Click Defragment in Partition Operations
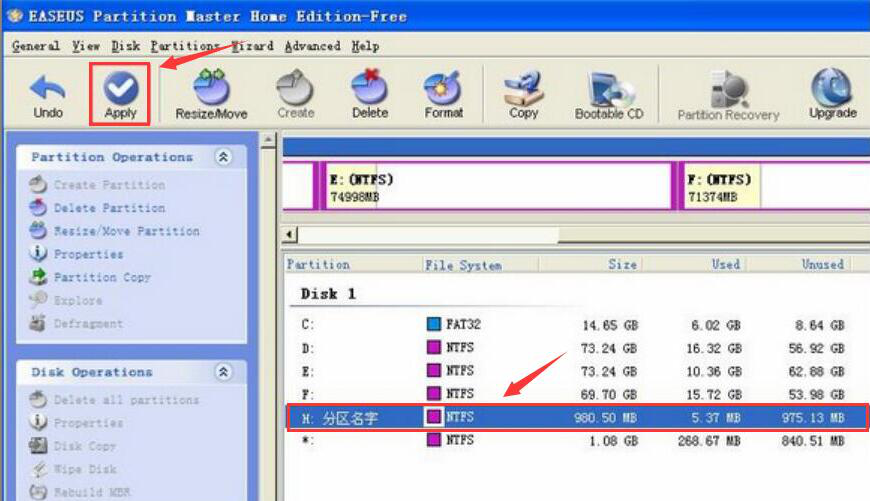870x501 pixels. click(77, 323)
